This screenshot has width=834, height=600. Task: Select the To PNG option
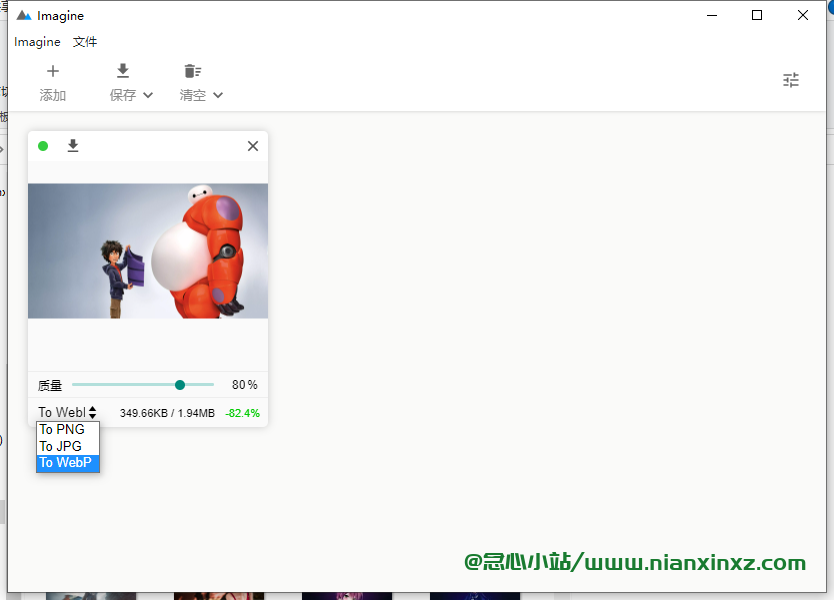[68, 430]
